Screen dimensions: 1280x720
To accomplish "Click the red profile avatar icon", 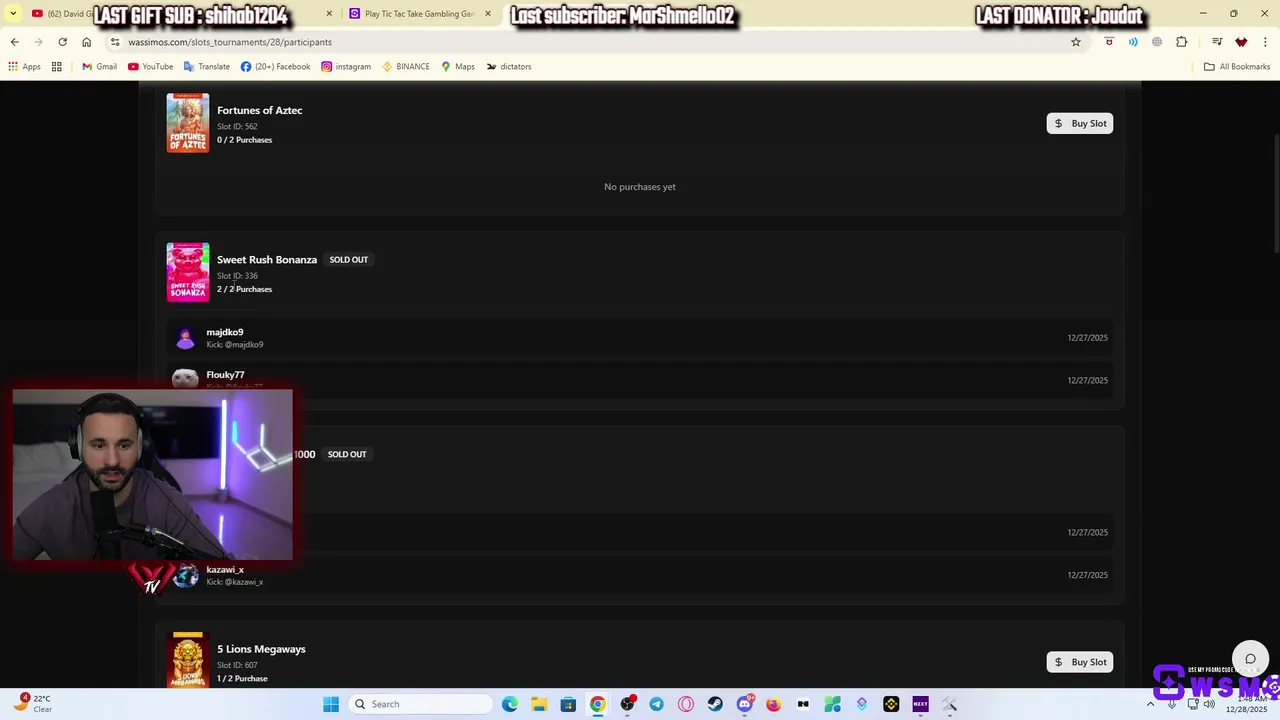I will (x=1241, y=42).
